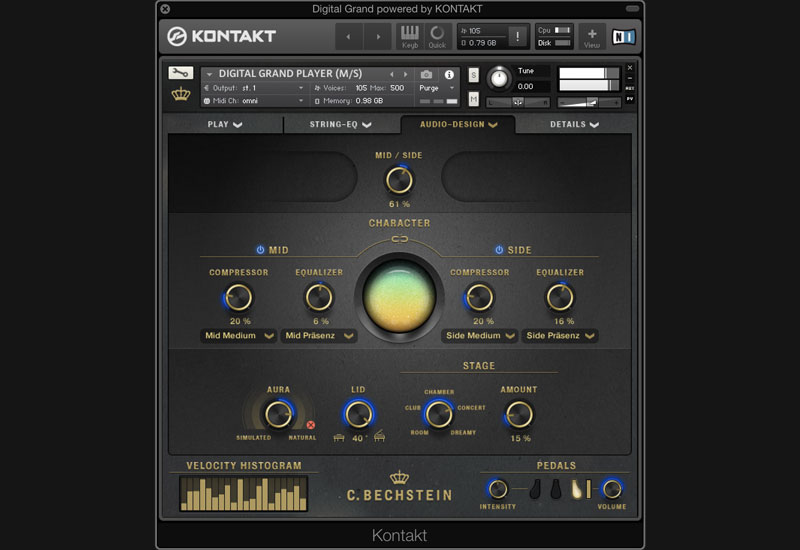800x550 pixels.
Task: Expand the Side Präsenz equalizer dropdown
Action: [559, 336]
